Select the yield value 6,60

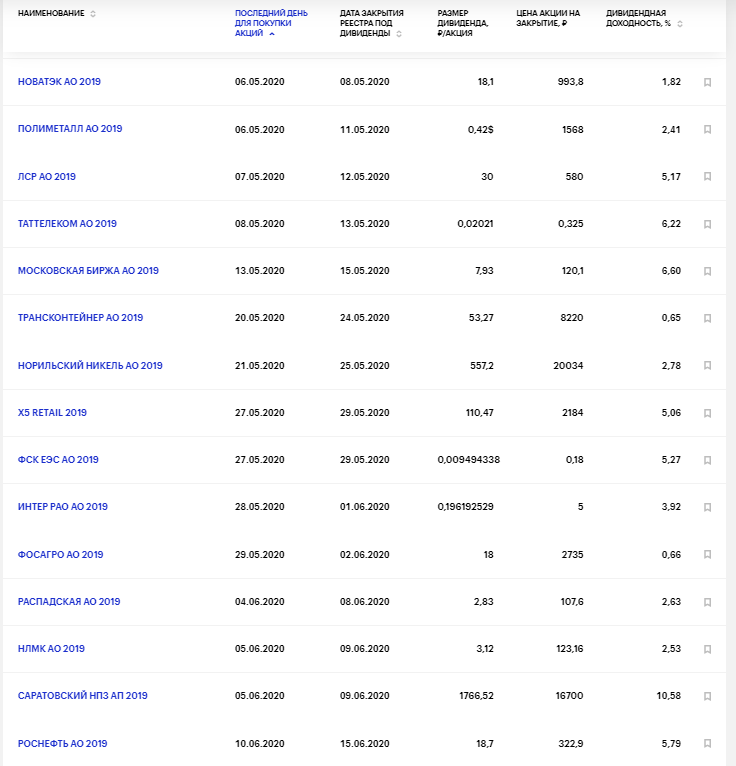[671, 270]
